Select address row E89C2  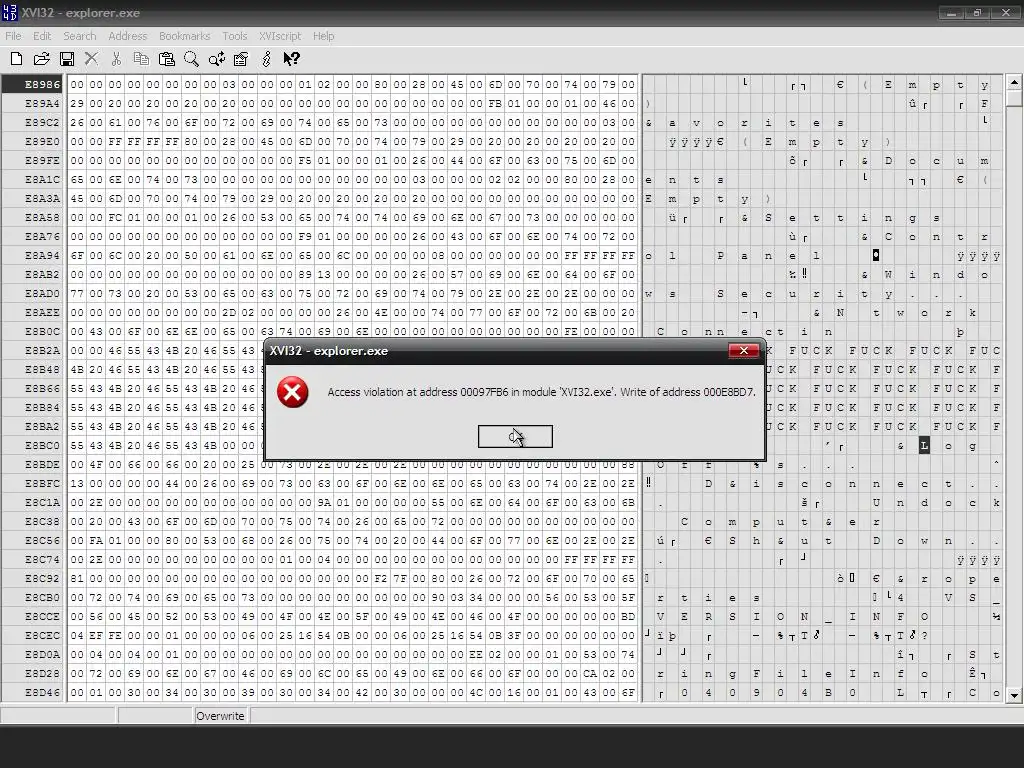point(34,122)
